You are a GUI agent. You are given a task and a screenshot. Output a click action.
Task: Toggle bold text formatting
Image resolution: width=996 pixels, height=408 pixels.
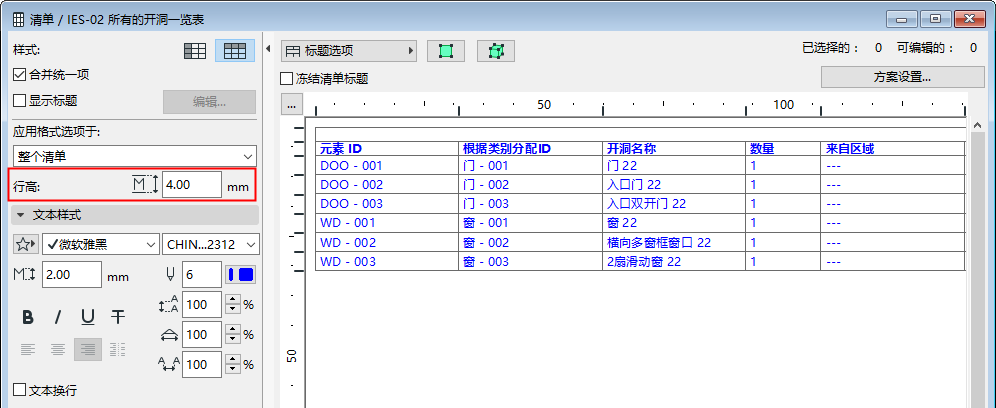(27, 316)
